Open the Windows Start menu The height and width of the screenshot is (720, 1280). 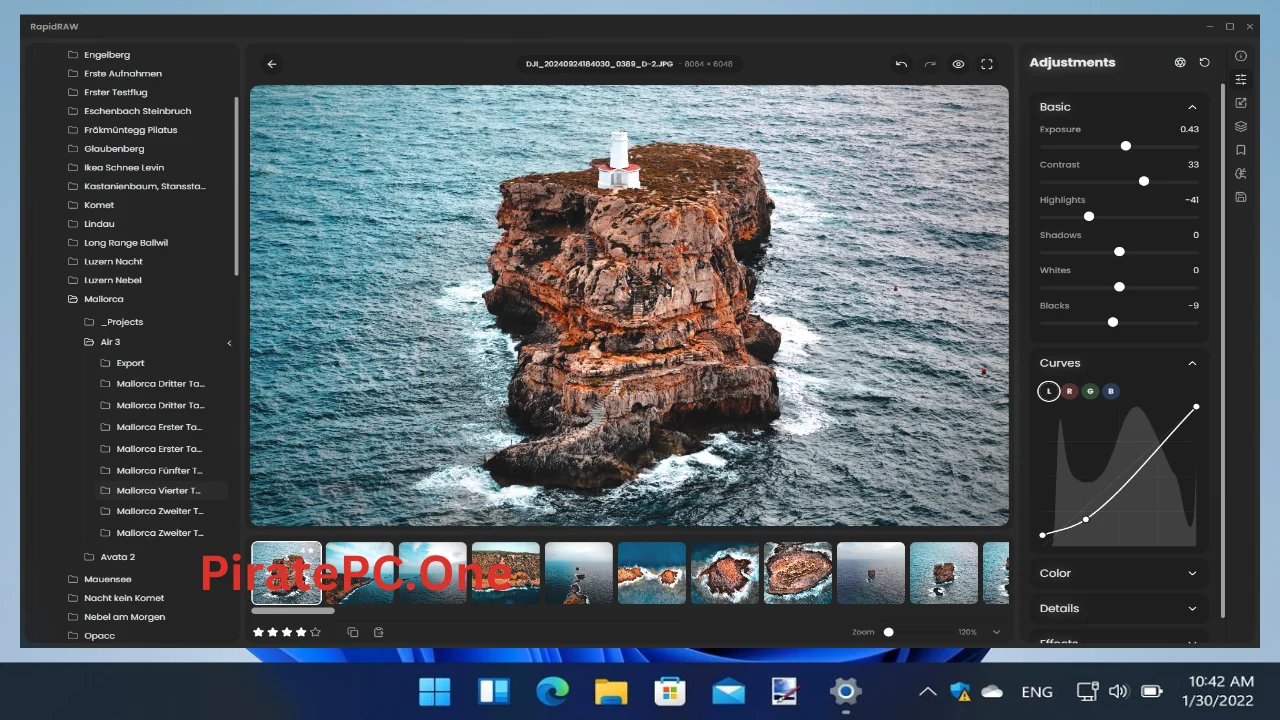point(434,691)
